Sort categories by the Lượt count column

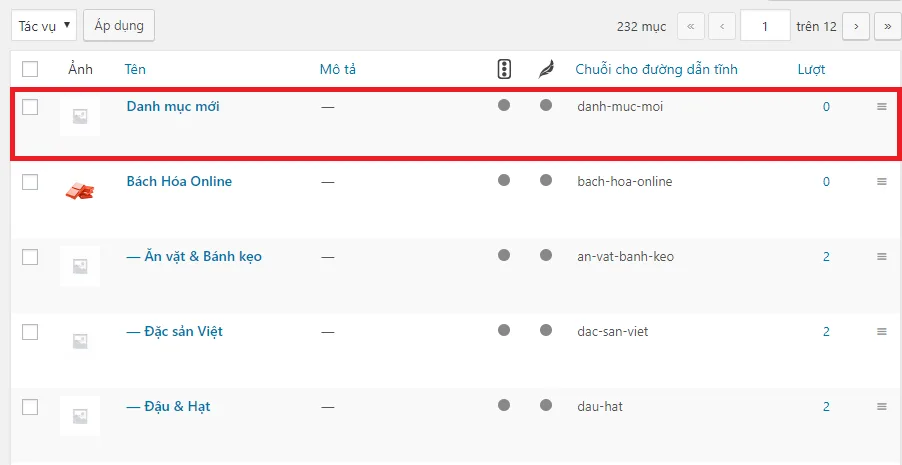coord(811,70)
